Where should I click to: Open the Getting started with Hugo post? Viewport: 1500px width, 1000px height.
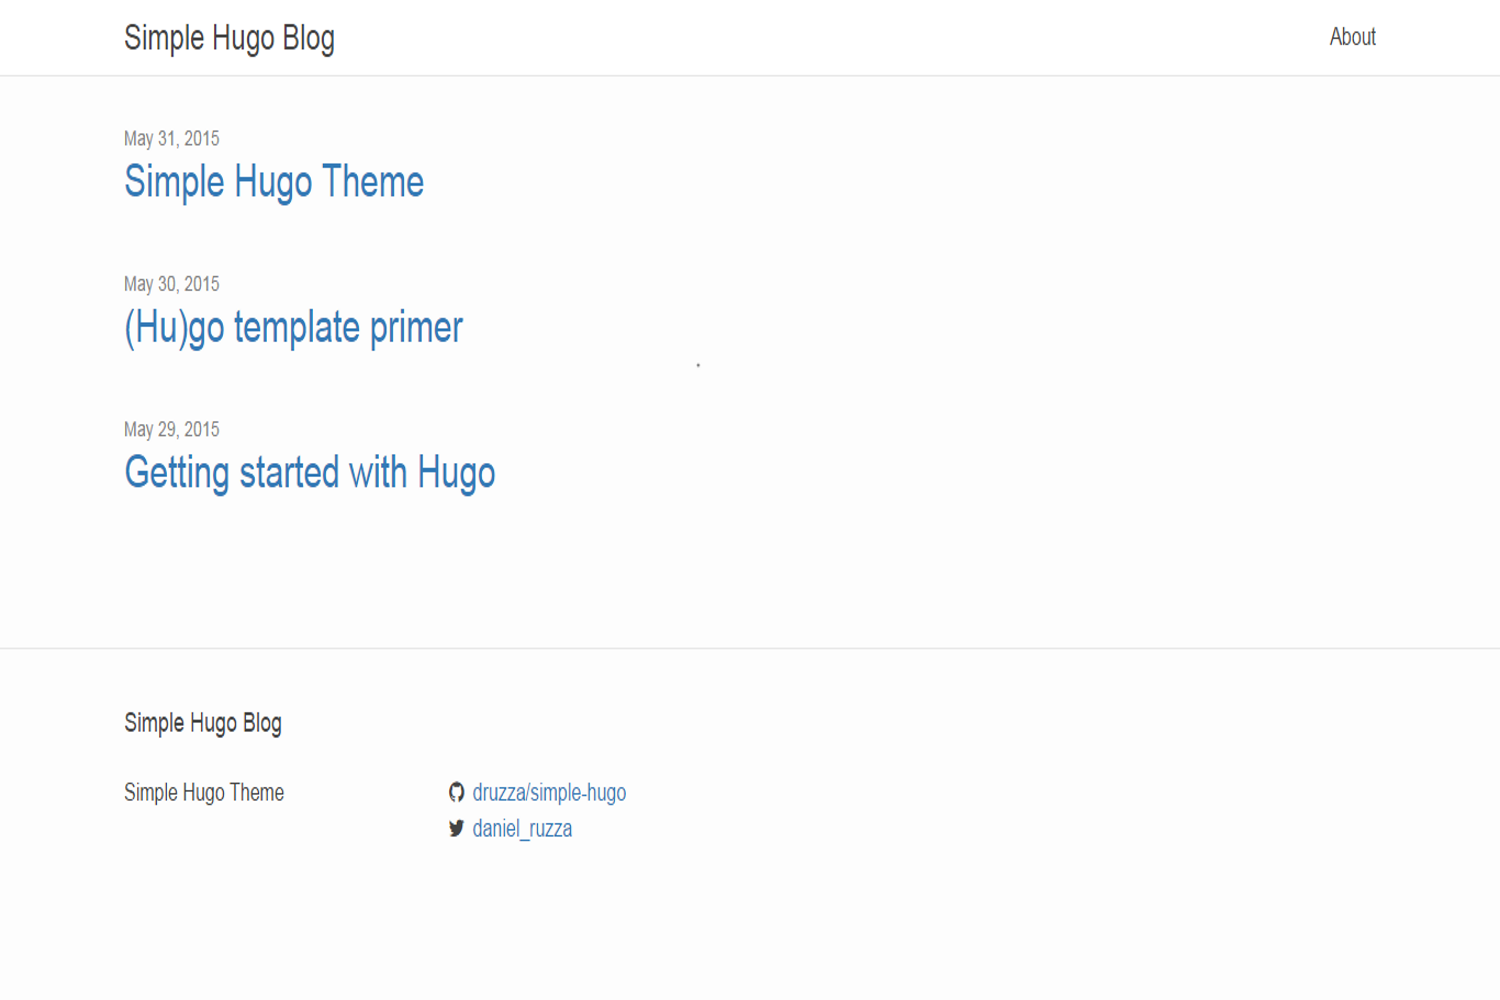tap(310, 473)
